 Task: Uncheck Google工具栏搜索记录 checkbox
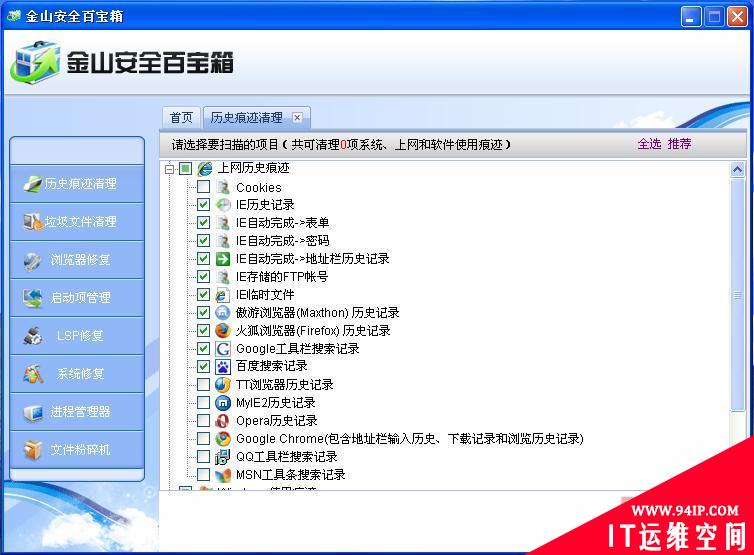tap(203, 349)
